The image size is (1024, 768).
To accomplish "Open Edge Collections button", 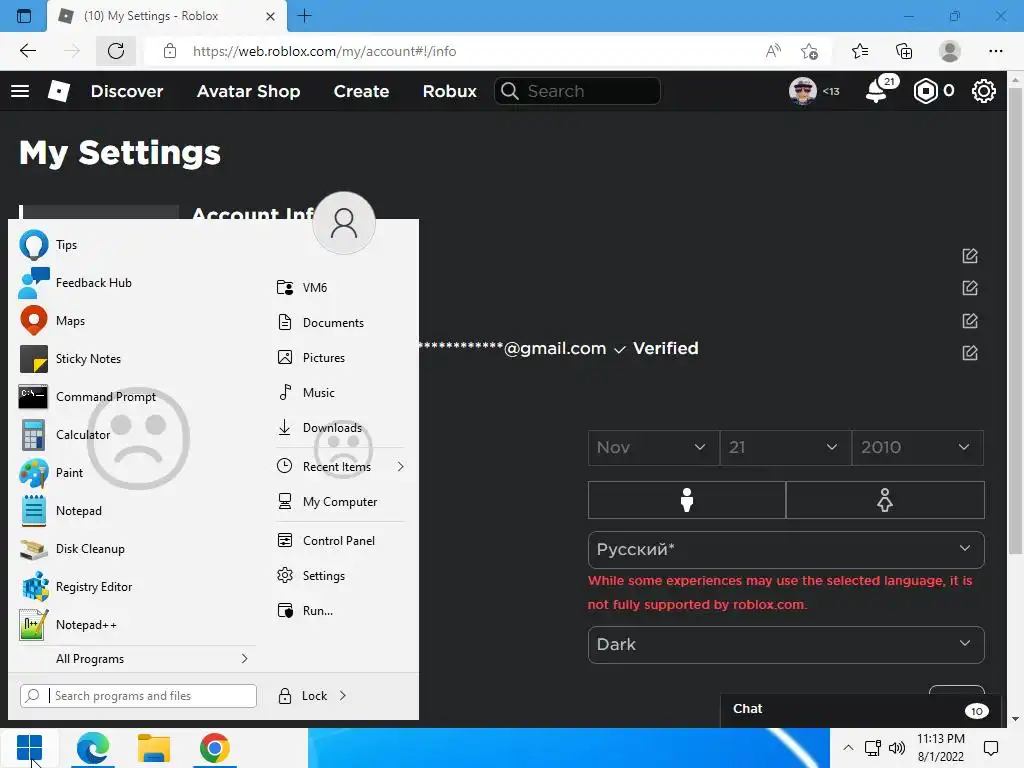I will (x=904, y=51).
